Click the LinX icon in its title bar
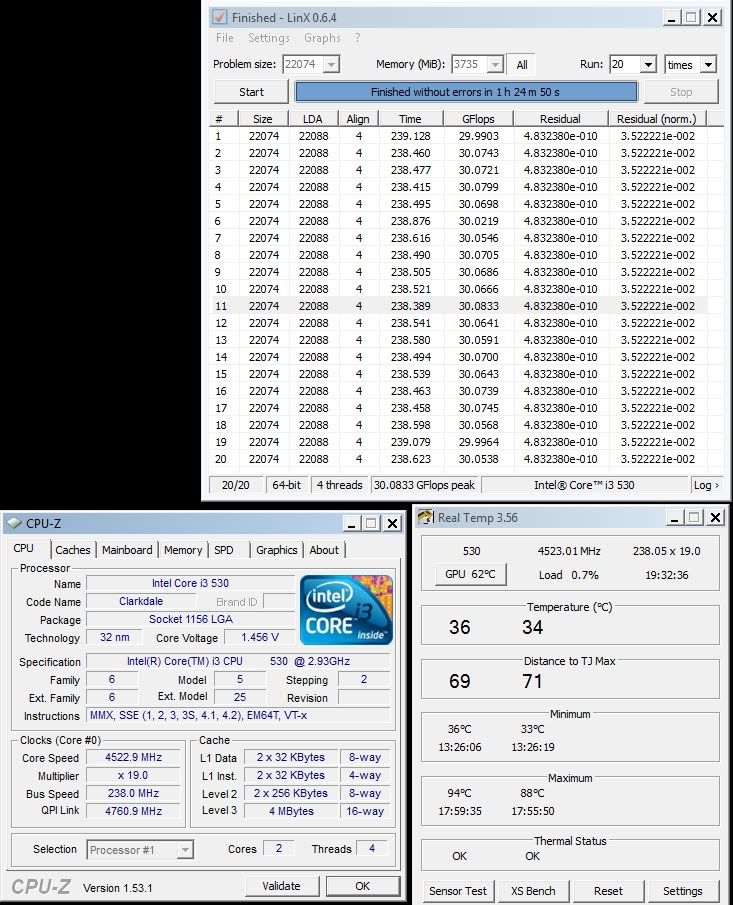Image resolution: width=733 pixels, height=905 pixels. pos(219,17)
